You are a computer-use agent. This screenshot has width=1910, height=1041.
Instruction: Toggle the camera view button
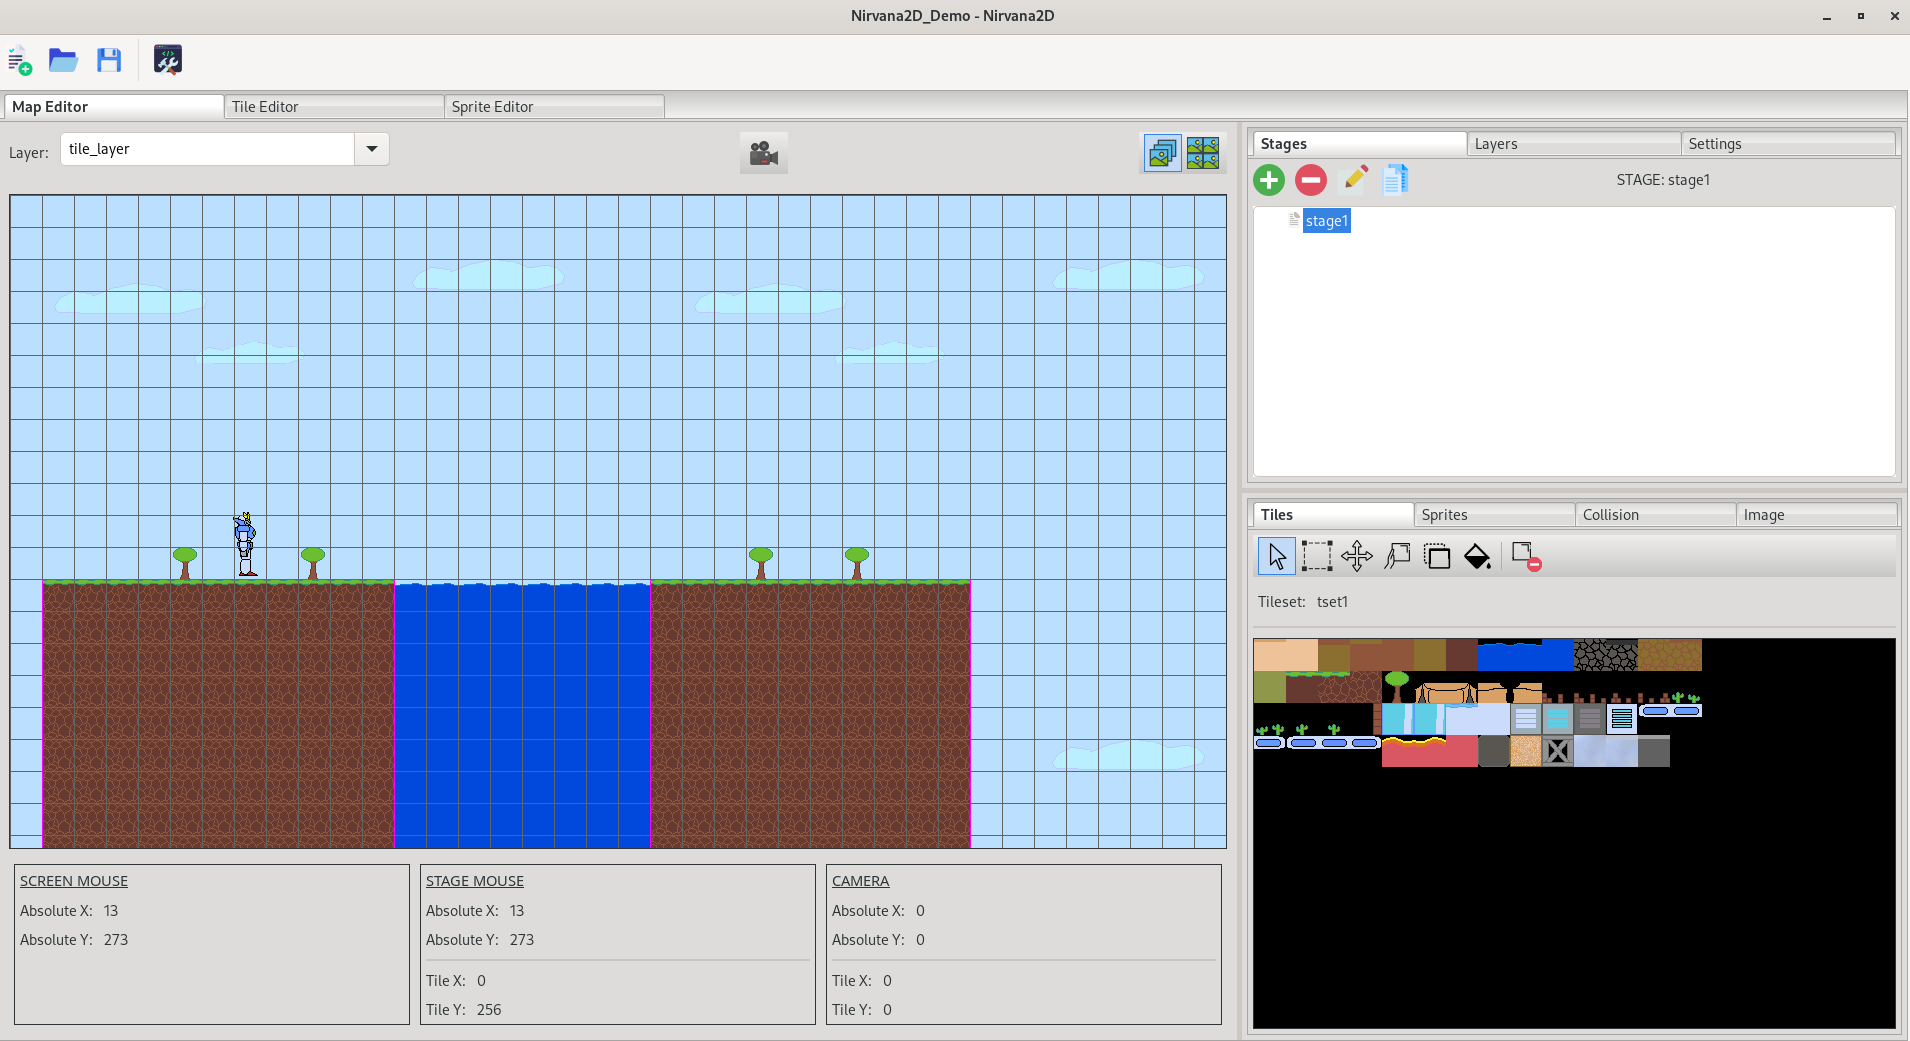[x=764, y=153]
